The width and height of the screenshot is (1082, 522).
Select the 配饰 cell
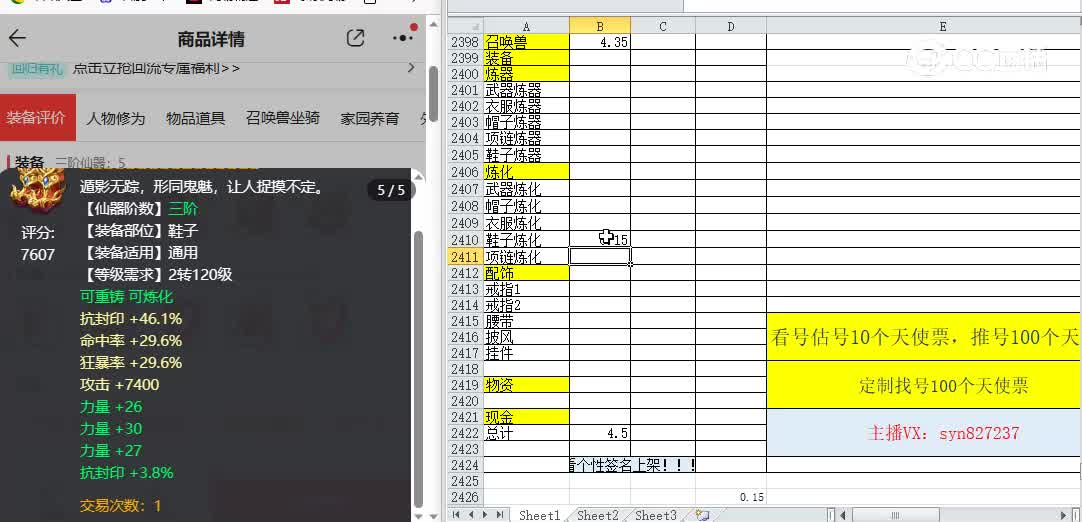[x=527, y=273]
